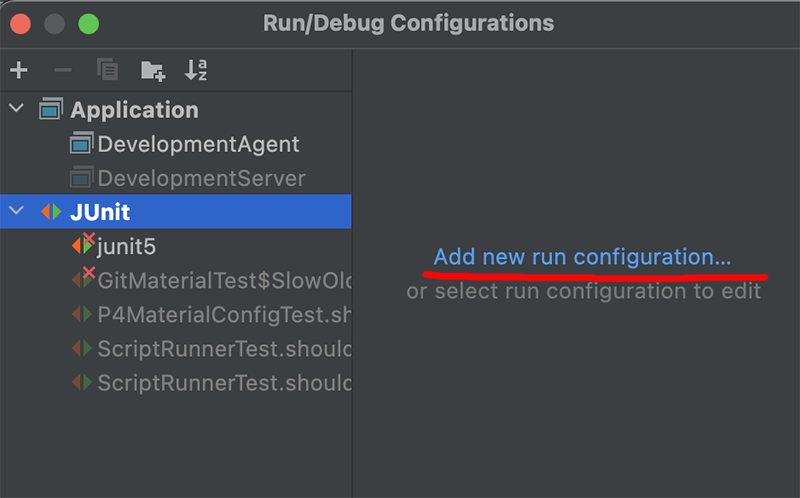
Task: Click the junit5 error-marked icon
Action: click(x=83, y=243)
